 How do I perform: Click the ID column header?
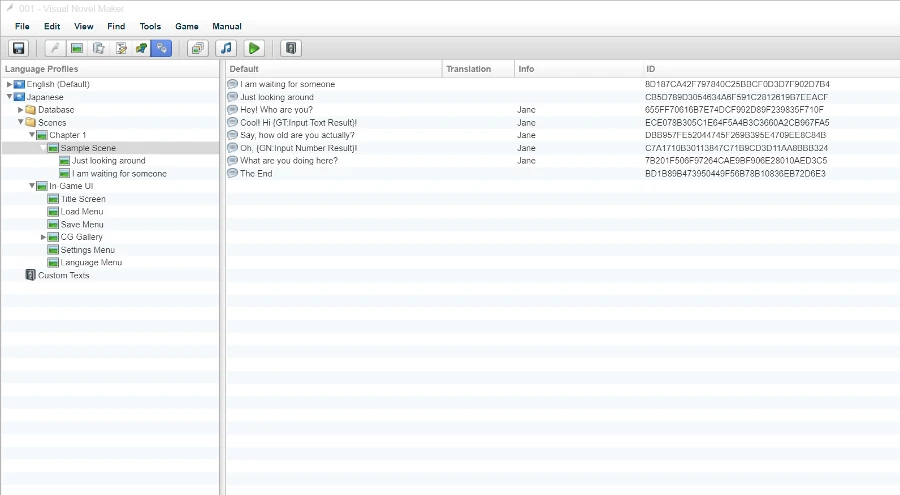650,69
